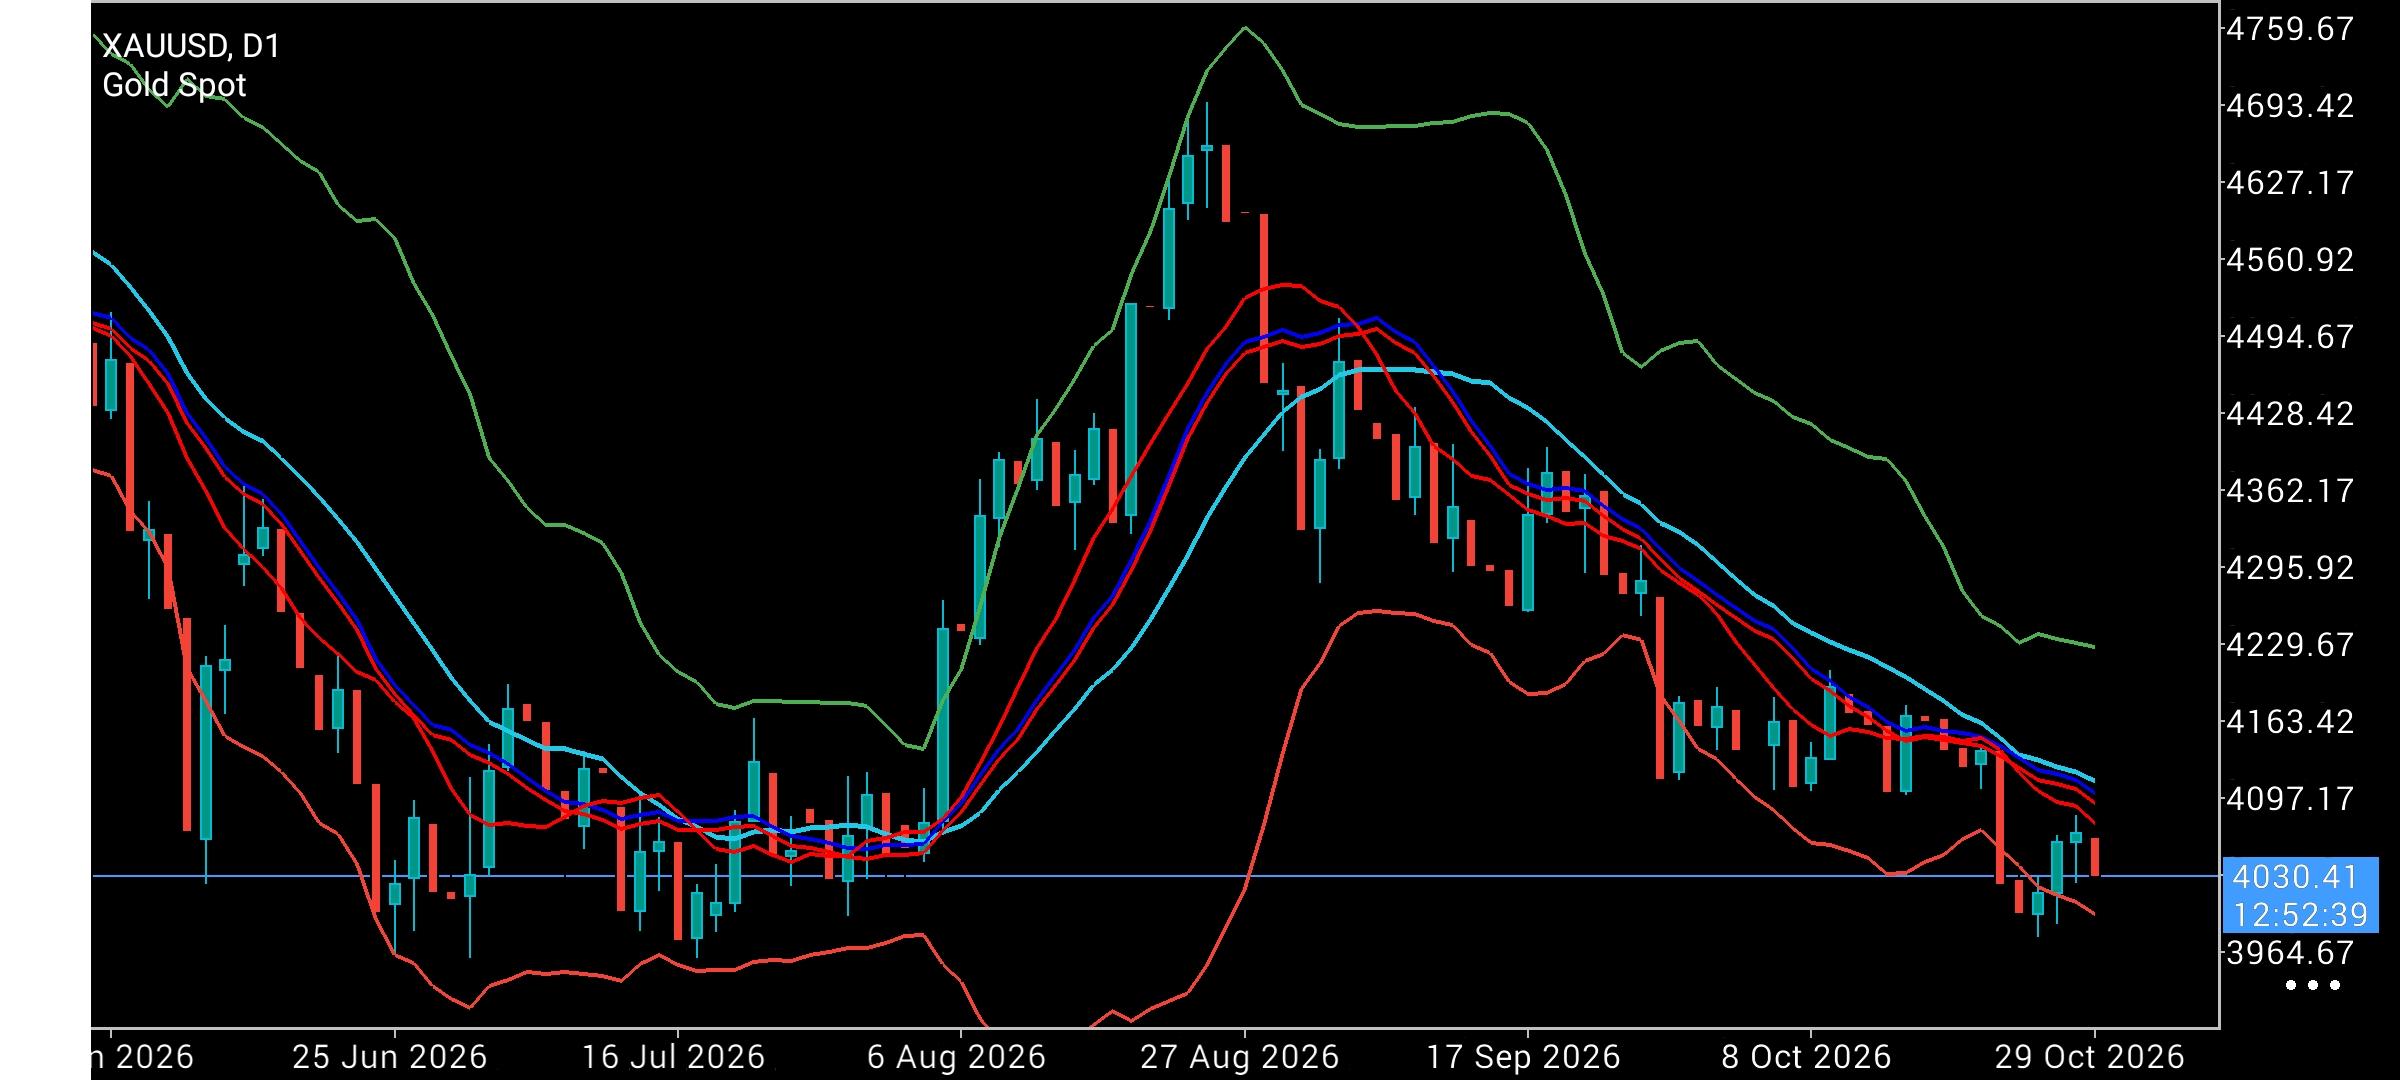This screenshot has width=2400, height=1080.
Task: Click the candle countdown timer 12:52:39
Action: 2301,914
